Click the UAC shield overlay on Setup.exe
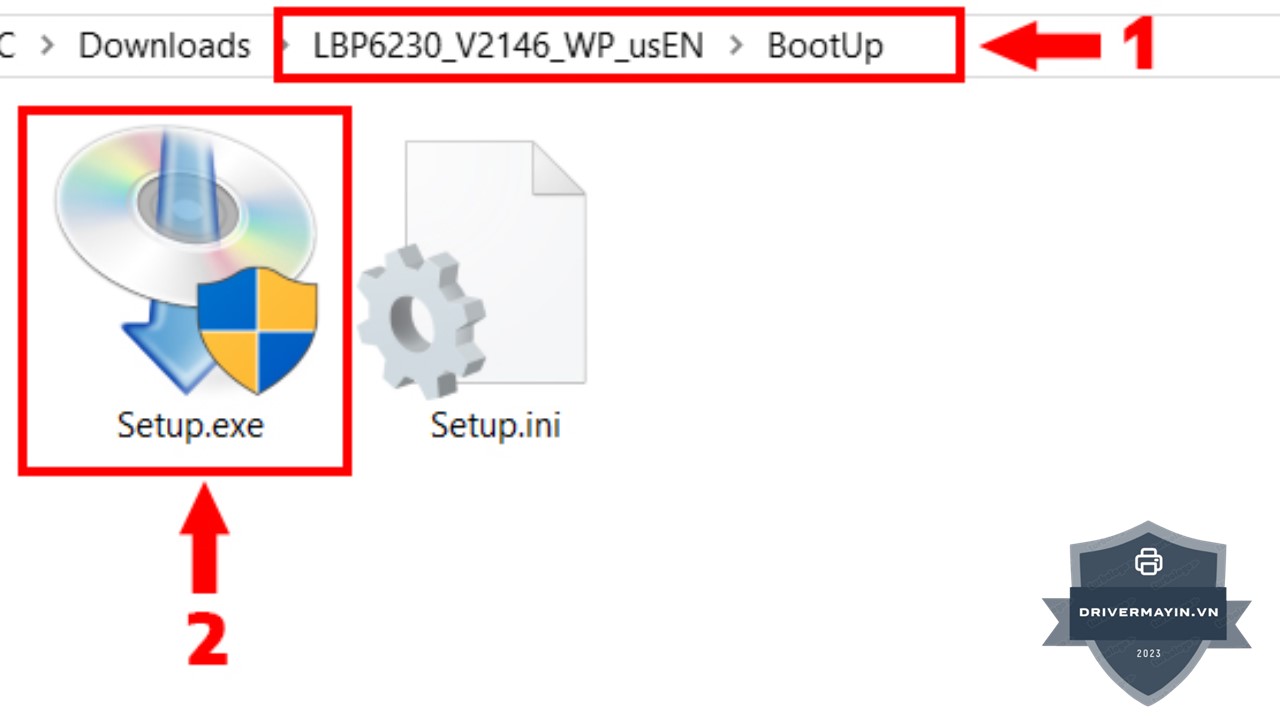Viewport: 1280px width, 720px height. [257, 336]
